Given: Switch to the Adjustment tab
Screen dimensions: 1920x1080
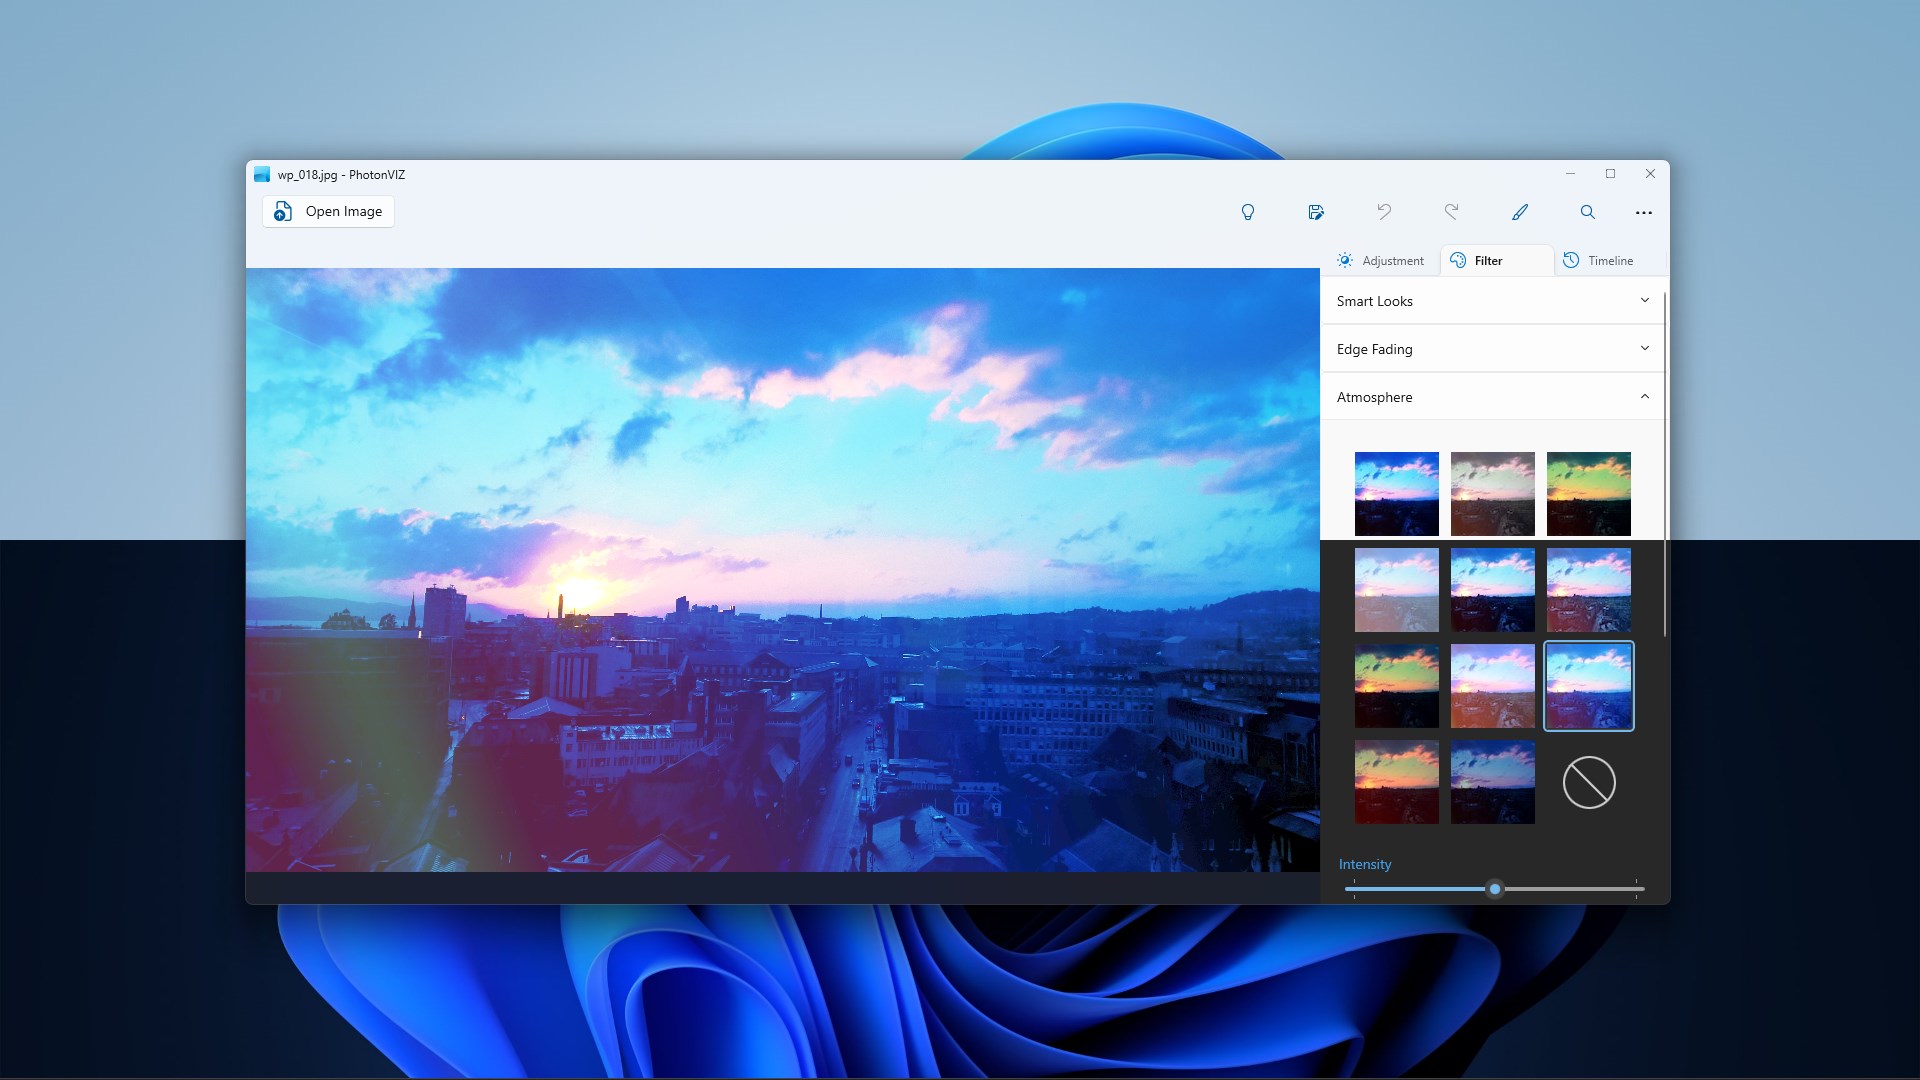Looking at the screenshot, I should point(1381,260).
